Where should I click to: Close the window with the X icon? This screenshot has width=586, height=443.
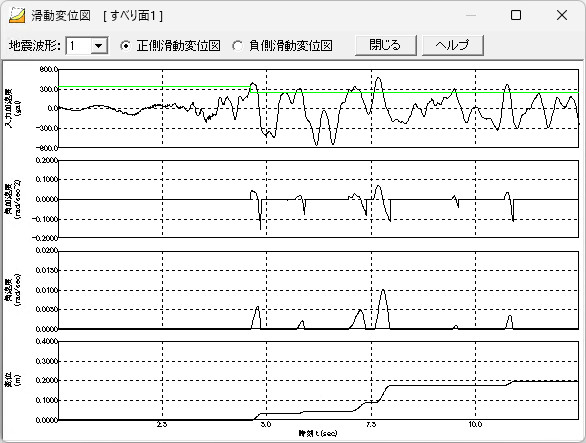562,15
